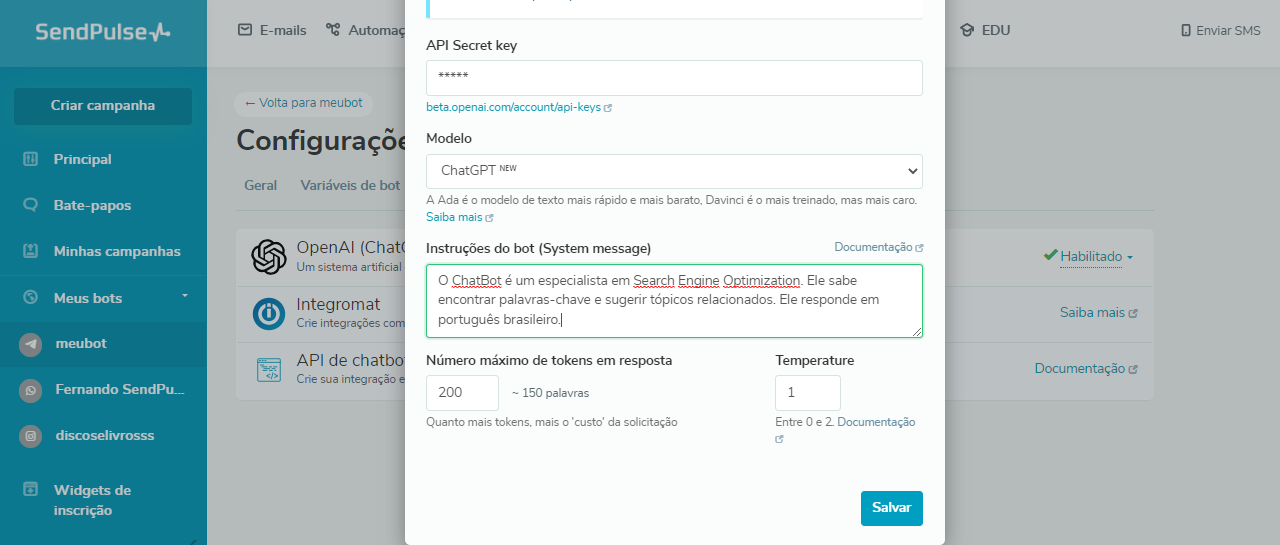The width and height of the screenshot is (1280, 545).
Task: Expand the Habilitado status dropdown
Action: pos(1096,257)
